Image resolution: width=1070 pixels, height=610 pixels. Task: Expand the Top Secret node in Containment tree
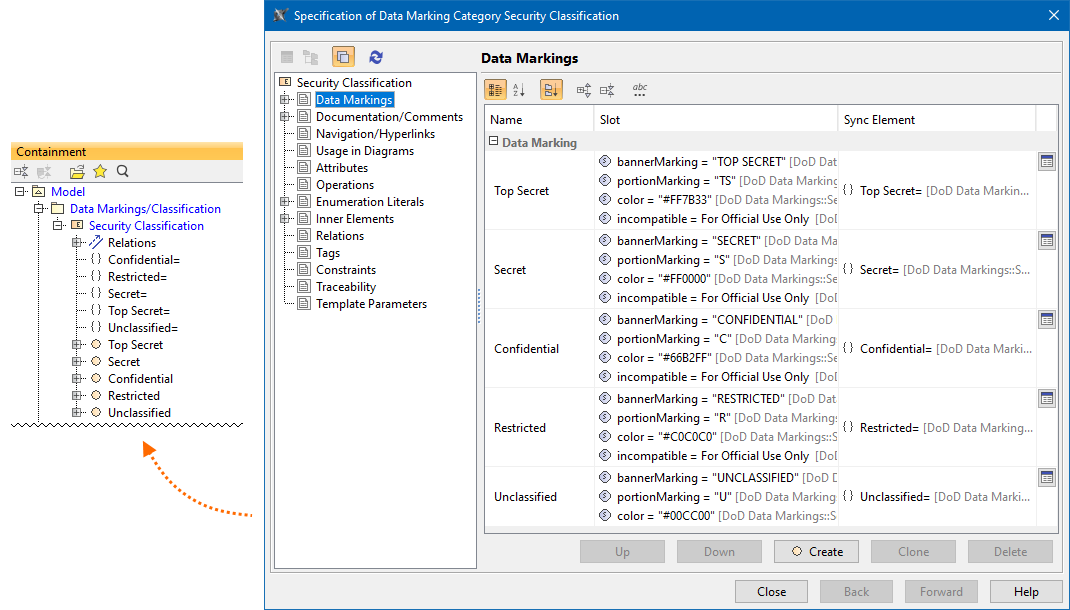77,345
